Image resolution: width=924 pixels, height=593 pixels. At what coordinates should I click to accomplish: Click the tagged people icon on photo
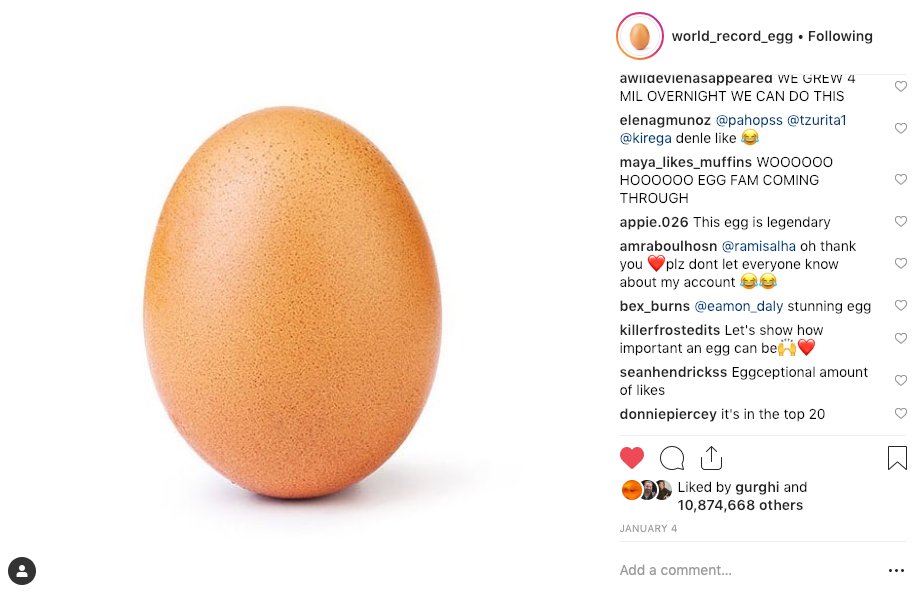point(22,571)
